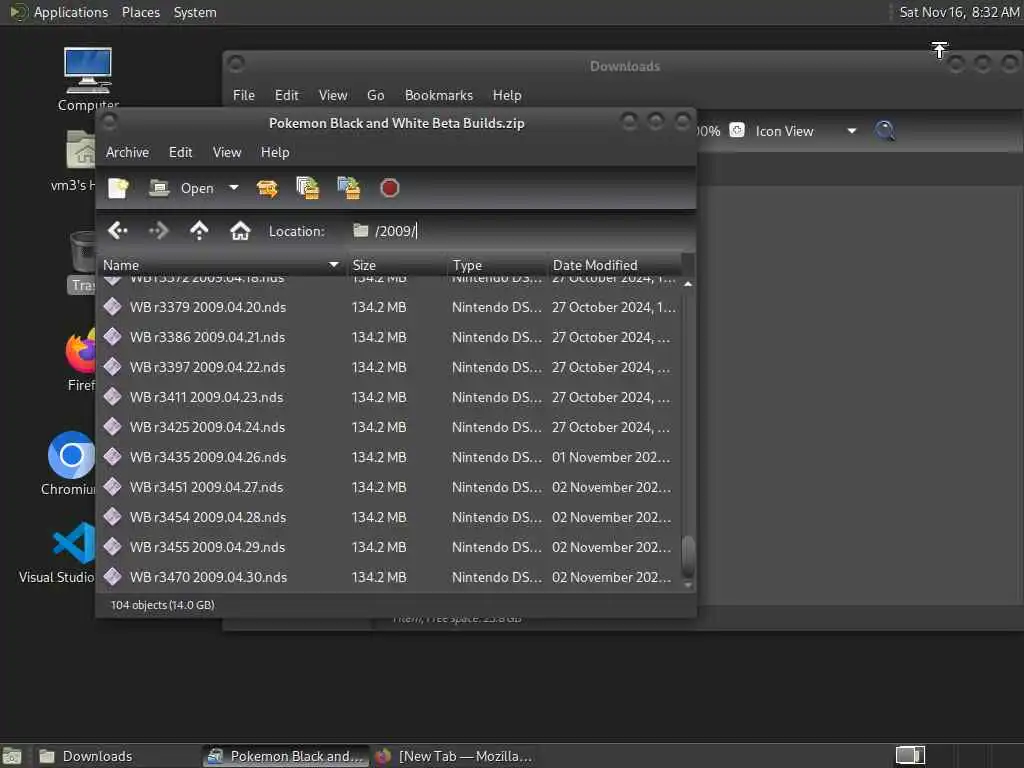Go forward with the right arrow icon
Screen dimensions: 1024x768
(159, 231)
